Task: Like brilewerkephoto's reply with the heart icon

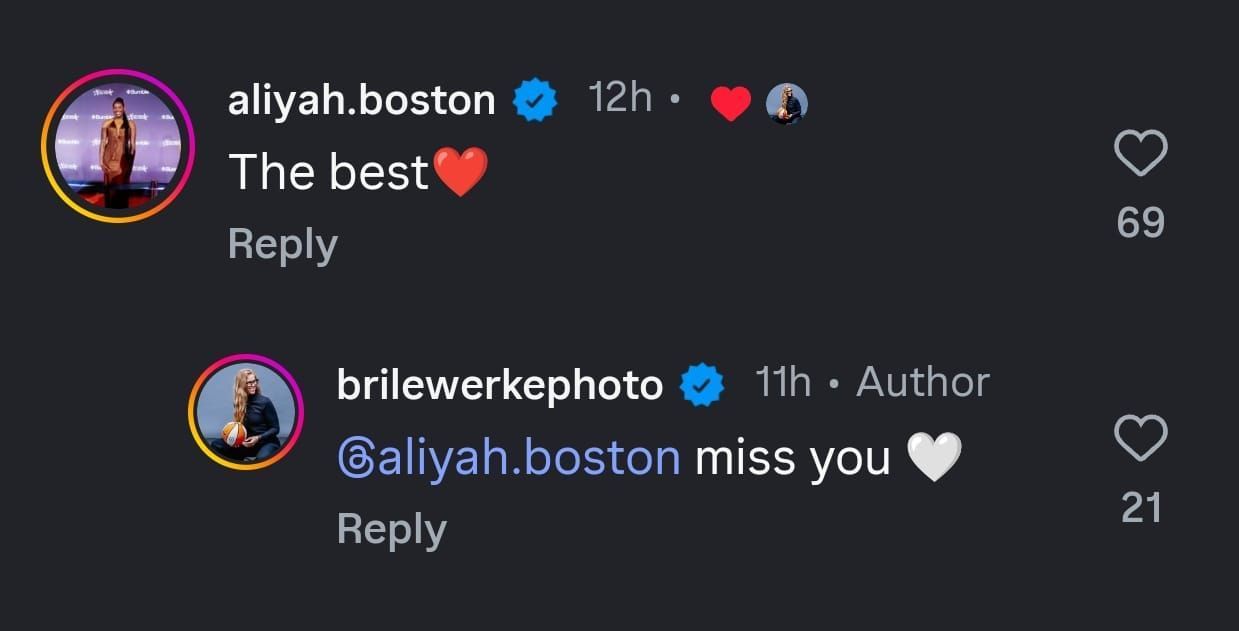Action: (1140, 440)
